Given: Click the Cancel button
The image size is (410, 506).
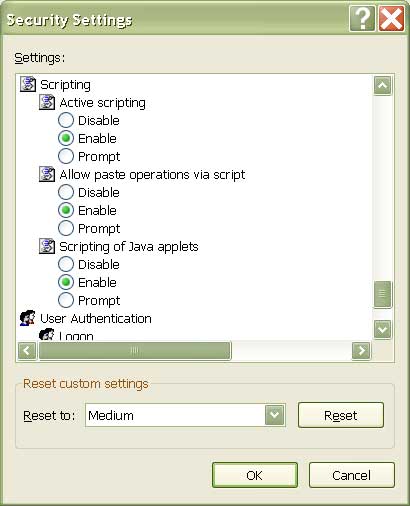Looking at the screenshot, I should coord(352,475).
